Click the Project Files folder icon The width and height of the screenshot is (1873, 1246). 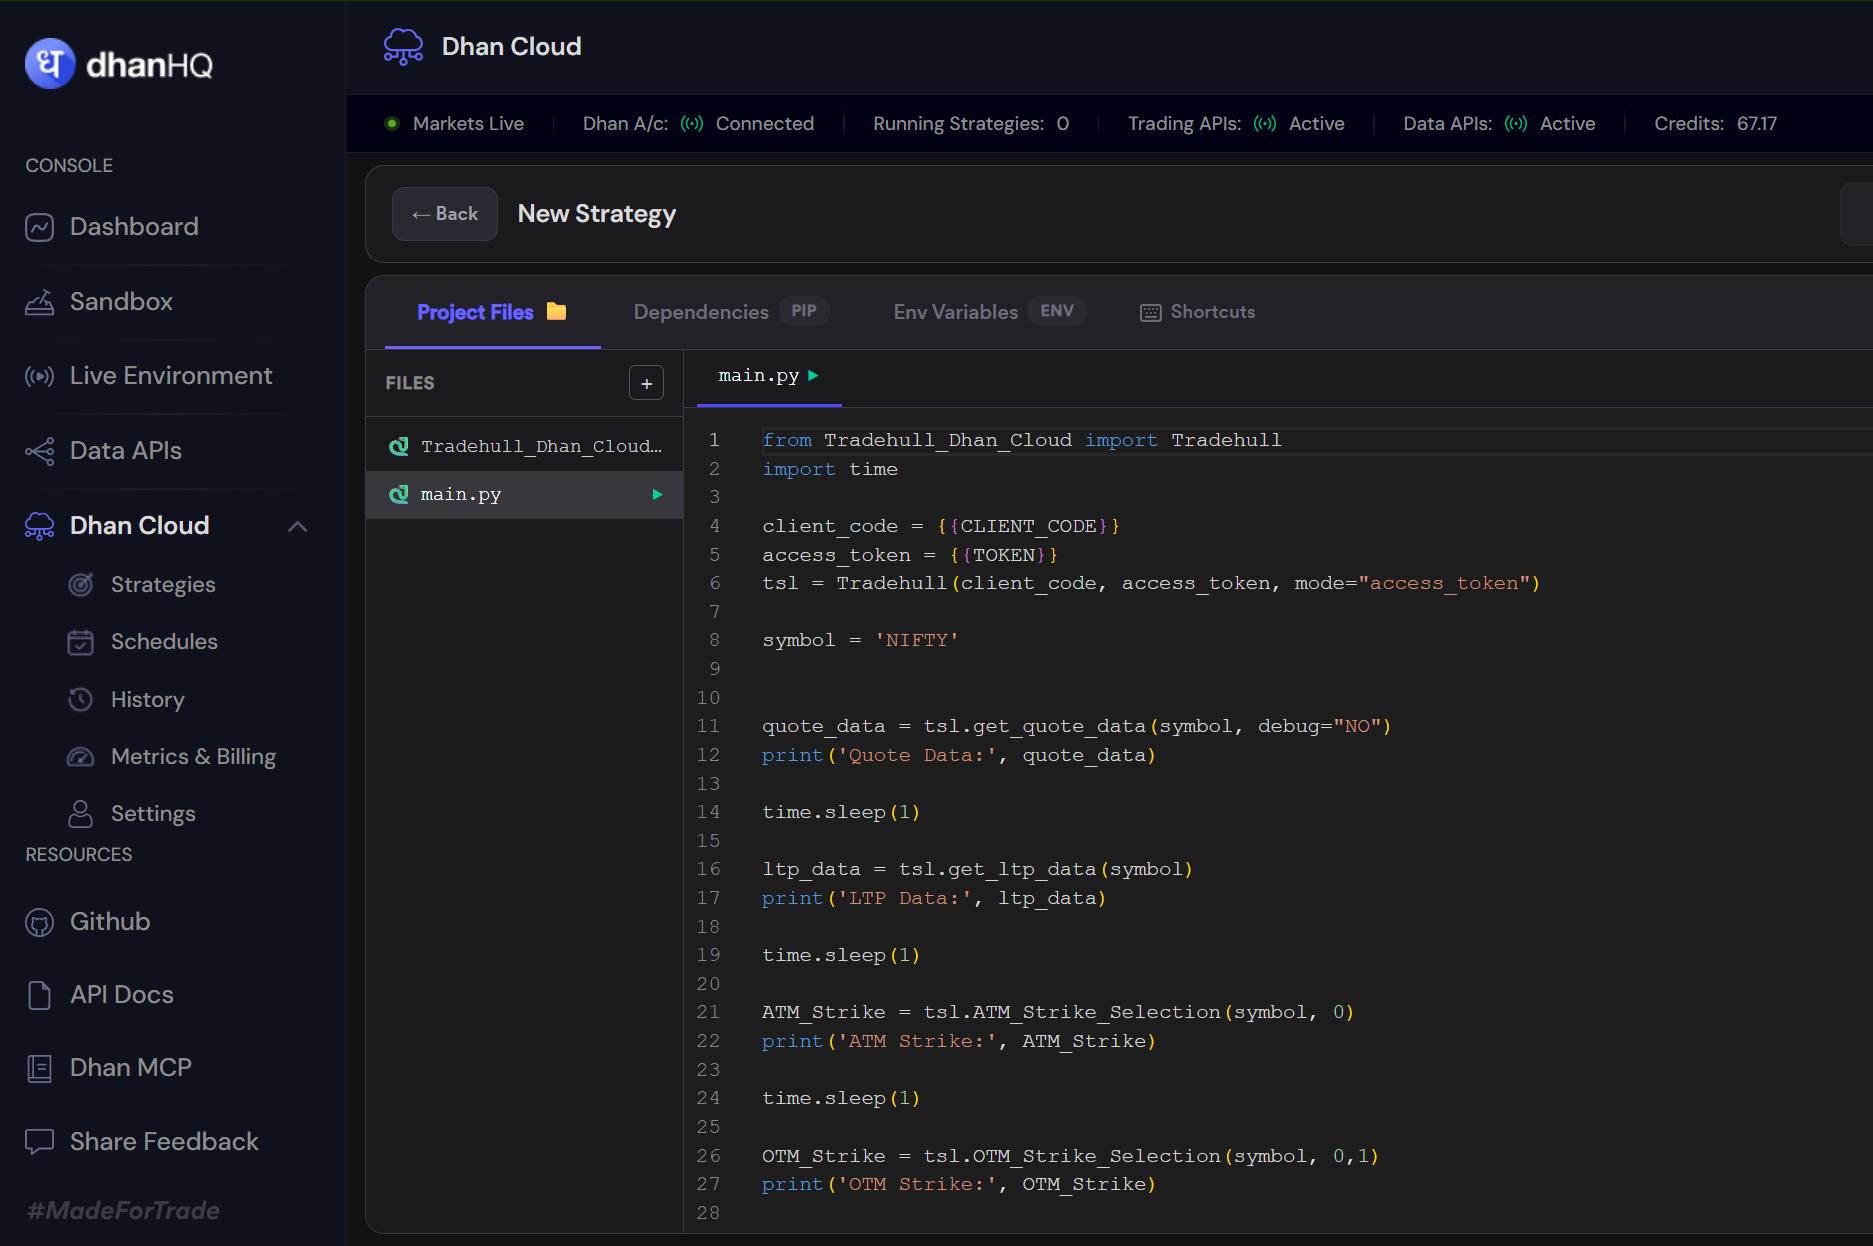coord(557,312)
